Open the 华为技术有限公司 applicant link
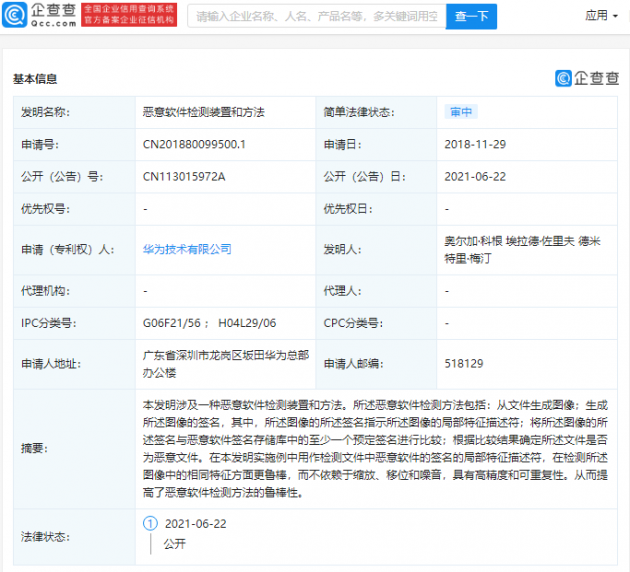This screenshot has height=572, width=630. (x=187, y=249)
